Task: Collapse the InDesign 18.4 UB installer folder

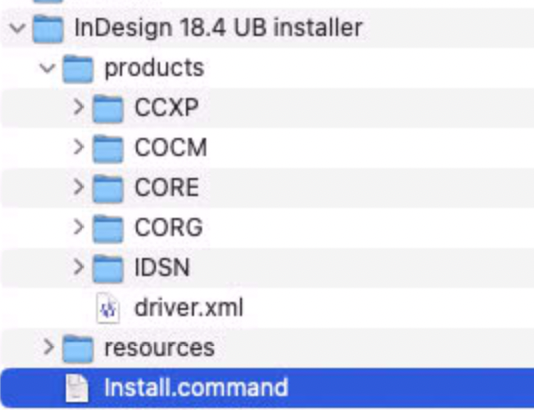Action: coord(17,28)
